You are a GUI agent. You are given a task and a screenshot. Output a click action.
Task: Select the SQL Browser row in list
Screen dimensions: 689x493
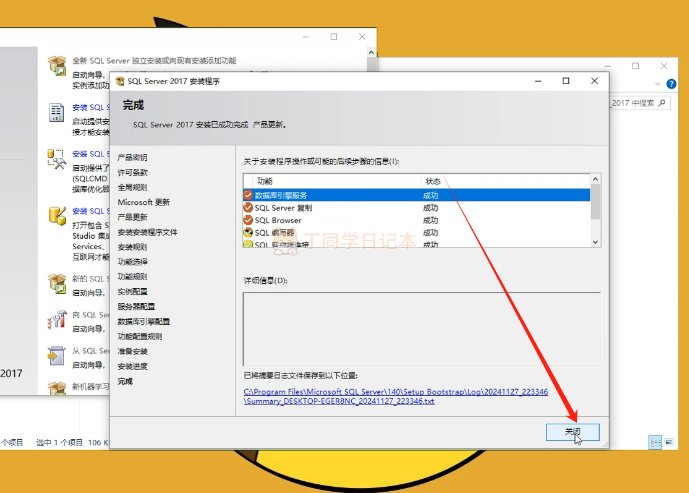tap(330, 220)
